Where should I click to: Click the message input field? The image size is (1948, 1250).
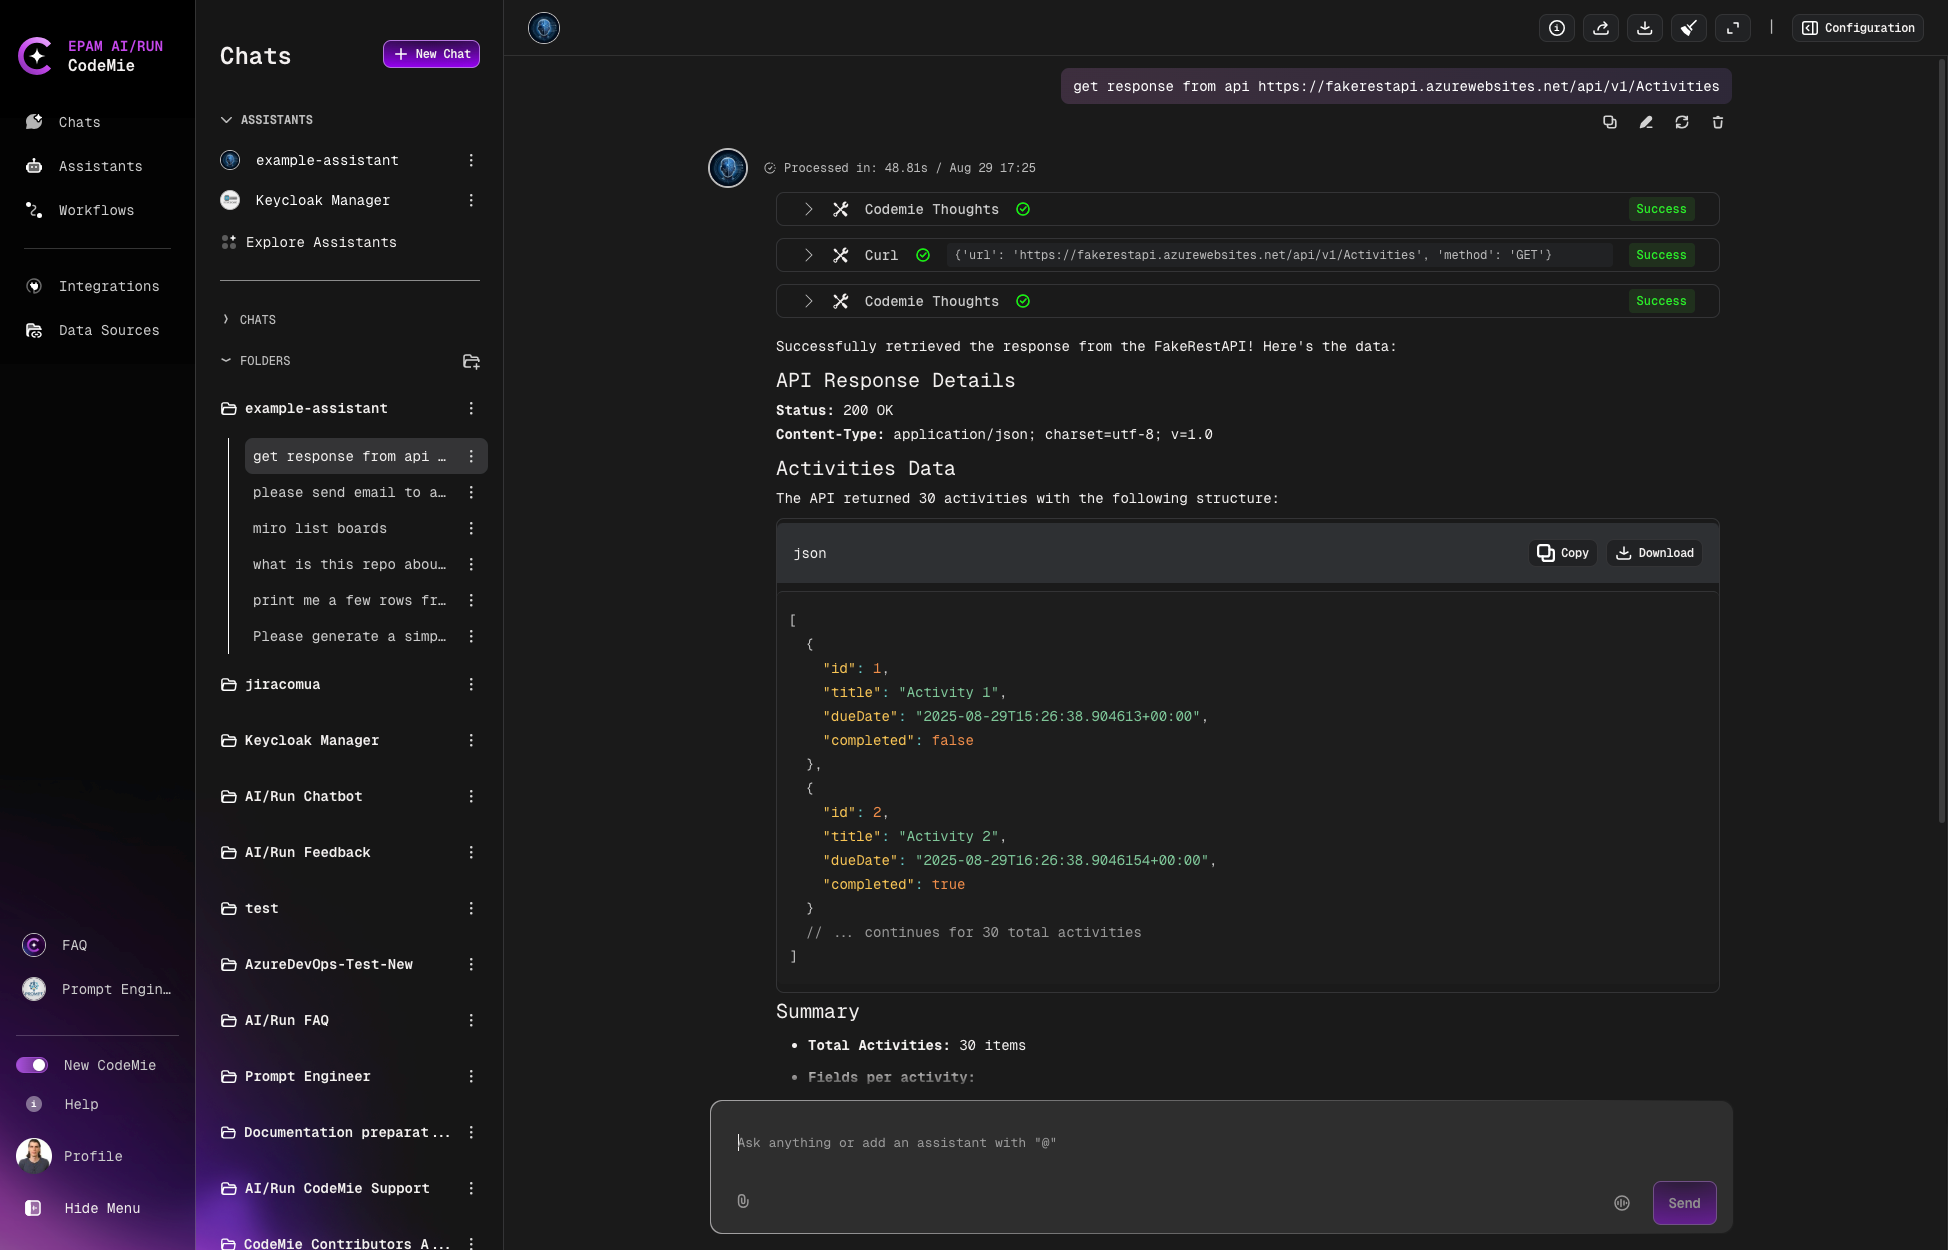[1100, 1143]
